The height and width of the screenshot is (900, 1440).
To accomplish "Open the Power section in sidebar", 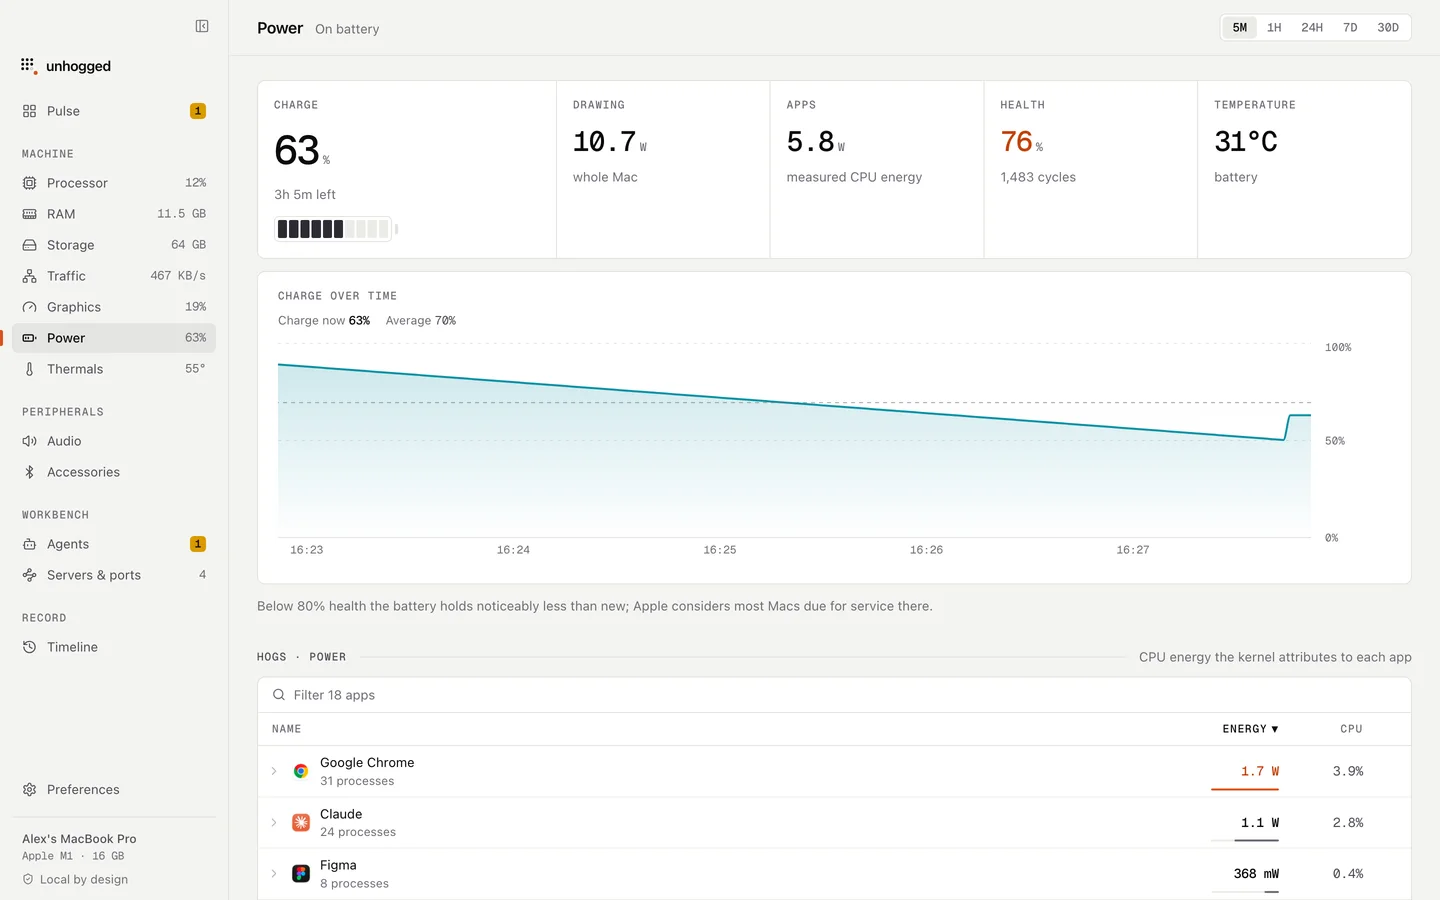I will click(x=114, y=338).
